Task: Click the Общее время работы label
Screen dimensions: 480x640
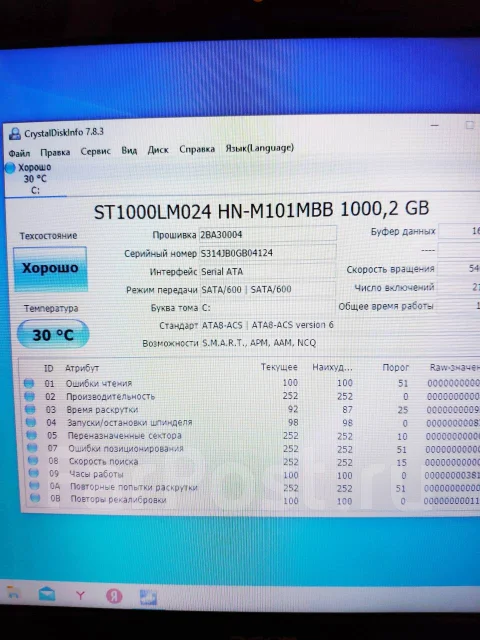Action: [x=386, y=306]
